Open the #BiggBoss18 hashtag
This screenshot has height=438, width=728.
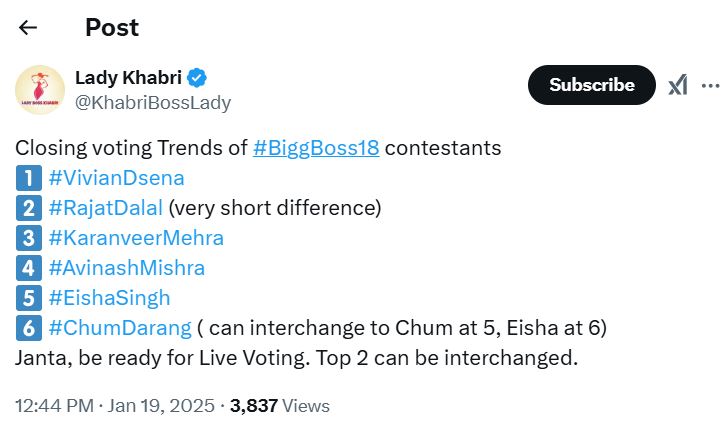(316, 149)
